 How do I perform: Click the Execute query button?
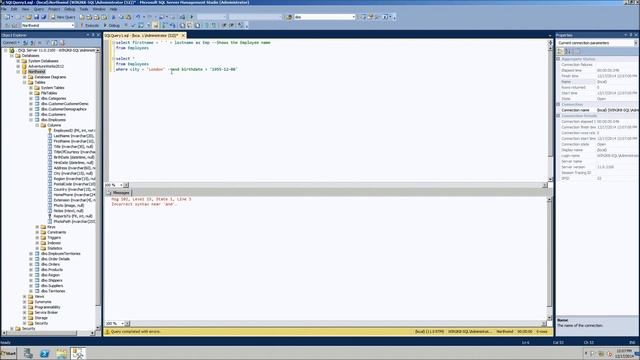[90, 25]
